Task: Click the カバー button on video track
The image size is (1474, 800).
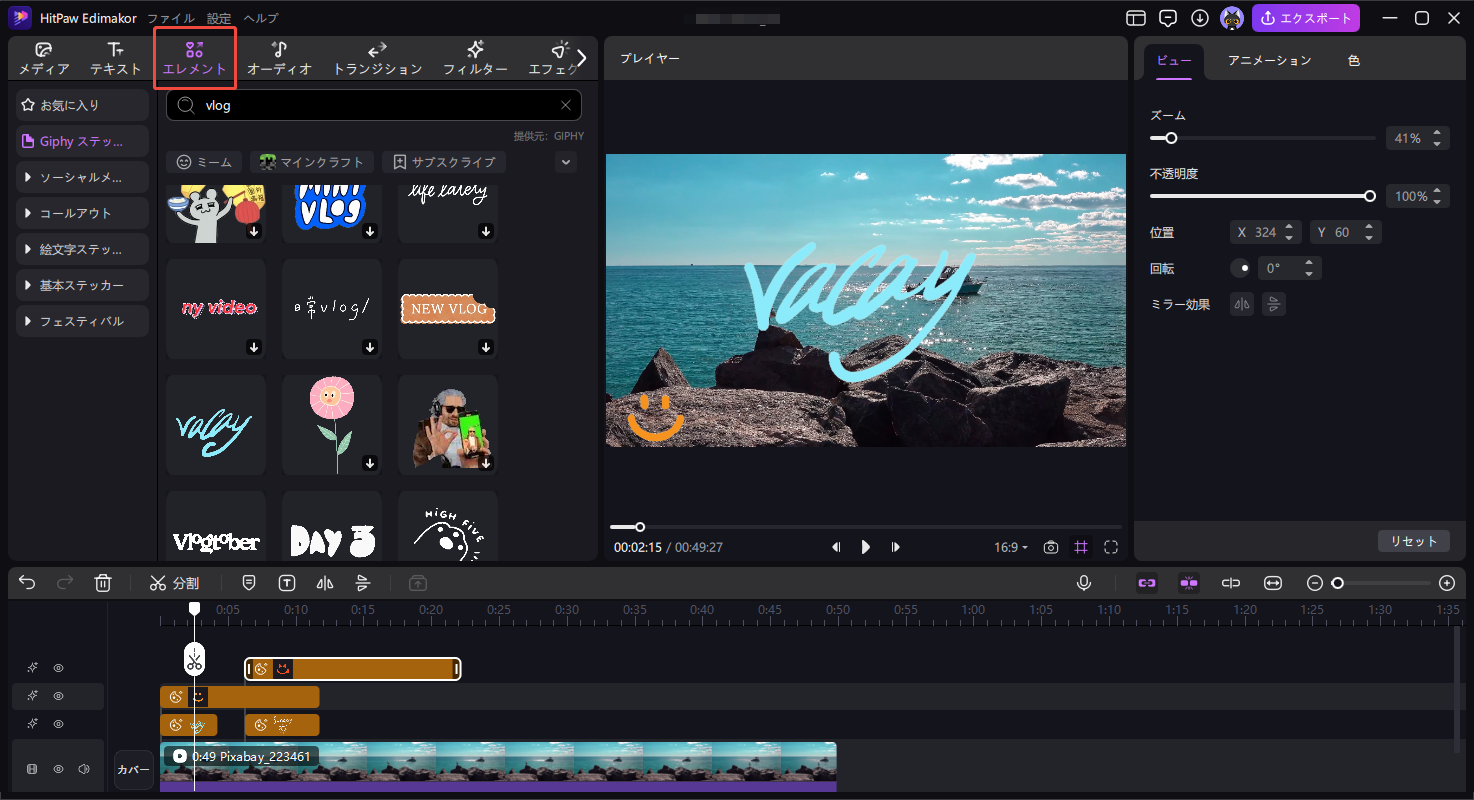Action: pos(134,770)
